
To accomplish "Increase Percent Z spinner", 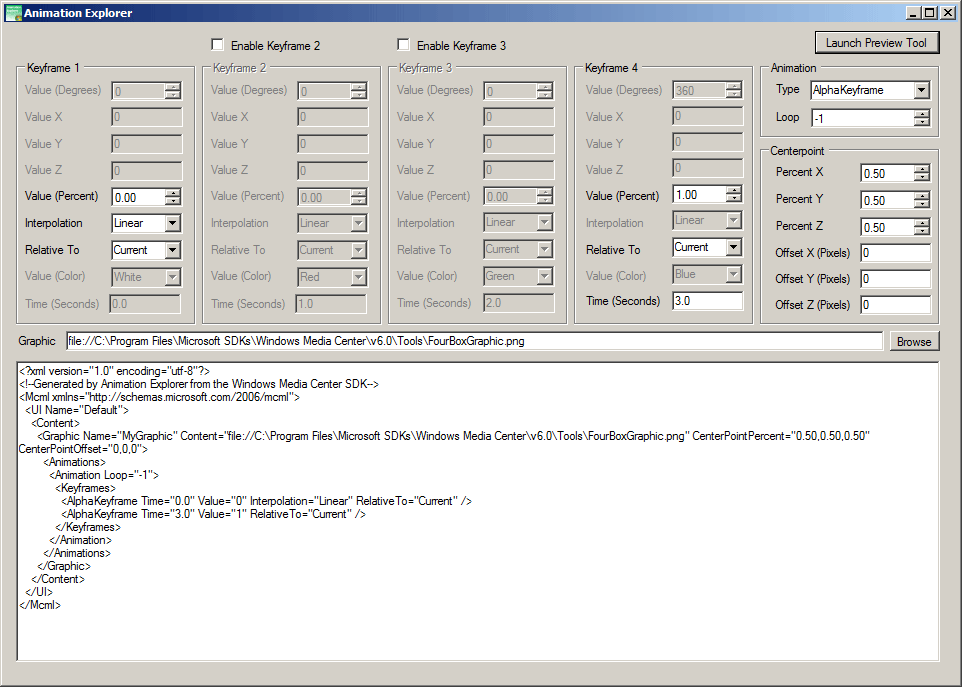I will 922,224.
